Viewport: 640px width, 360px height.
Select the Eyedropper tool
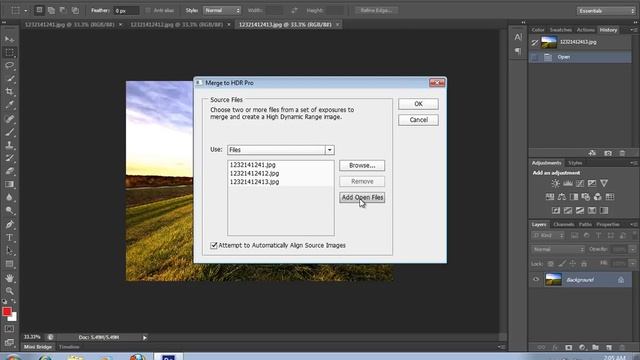pyautogui.click(x=9, y=105)
